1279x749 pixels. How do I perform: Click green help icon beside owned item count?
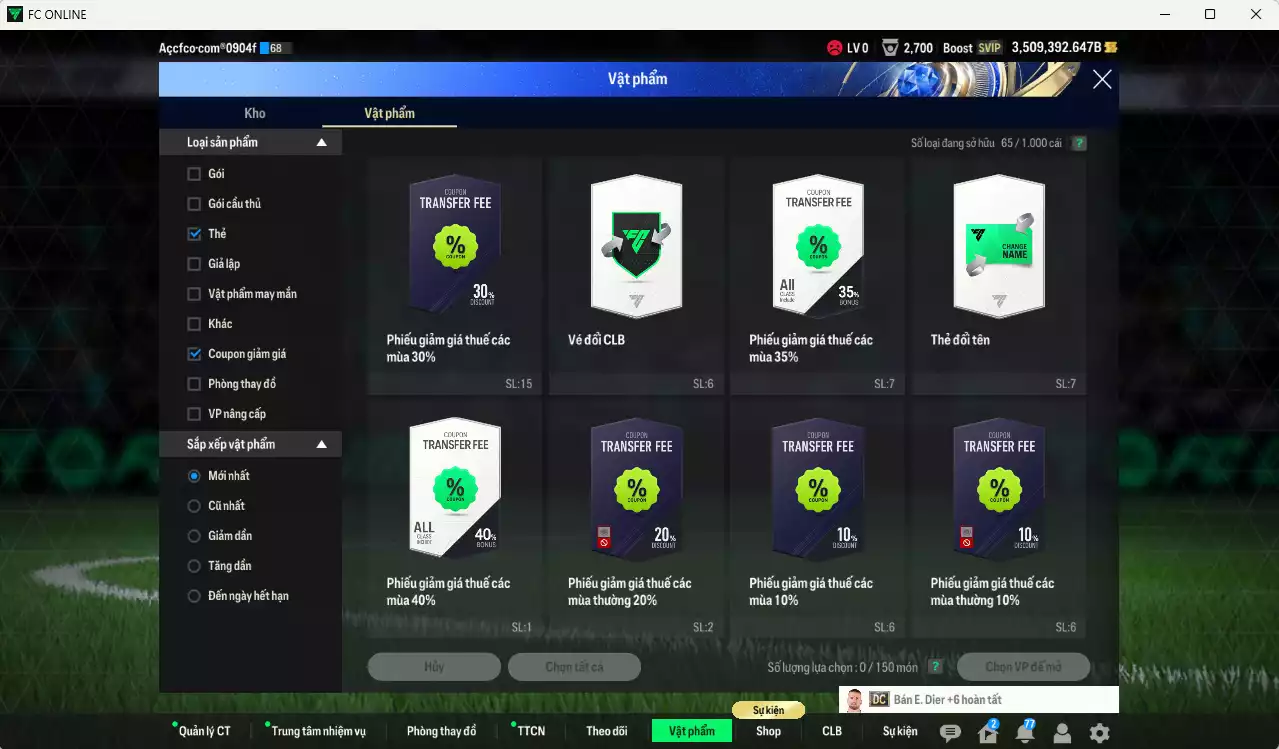1079,143
